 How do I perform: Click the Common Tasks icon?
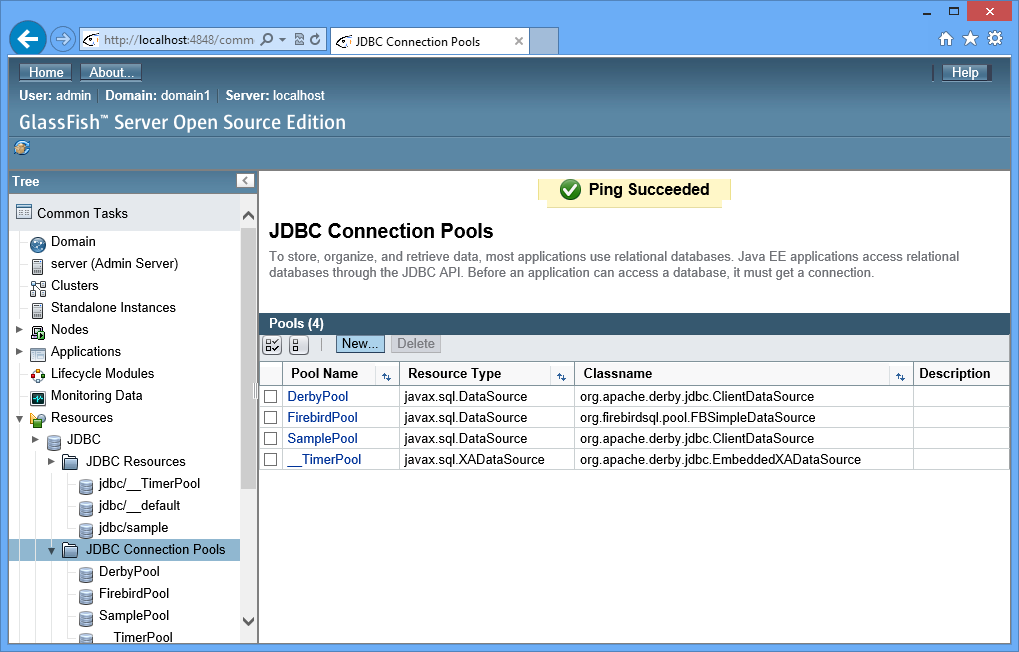click(24, 212)
